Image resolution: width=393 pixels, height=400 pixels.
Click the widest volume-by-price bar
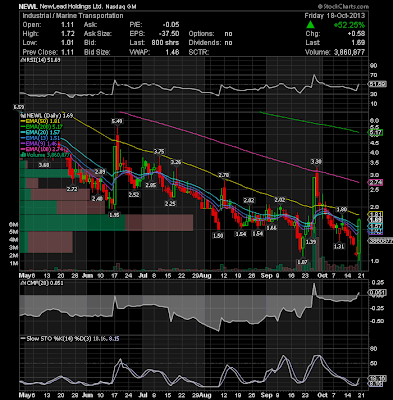click(107, 223)
